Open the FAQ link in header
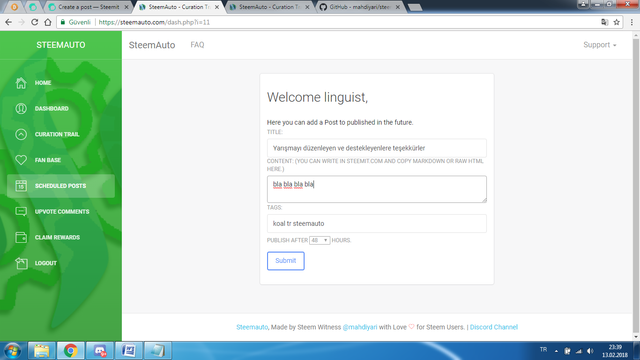Screen dimensions: 640x360 (197, 45)
